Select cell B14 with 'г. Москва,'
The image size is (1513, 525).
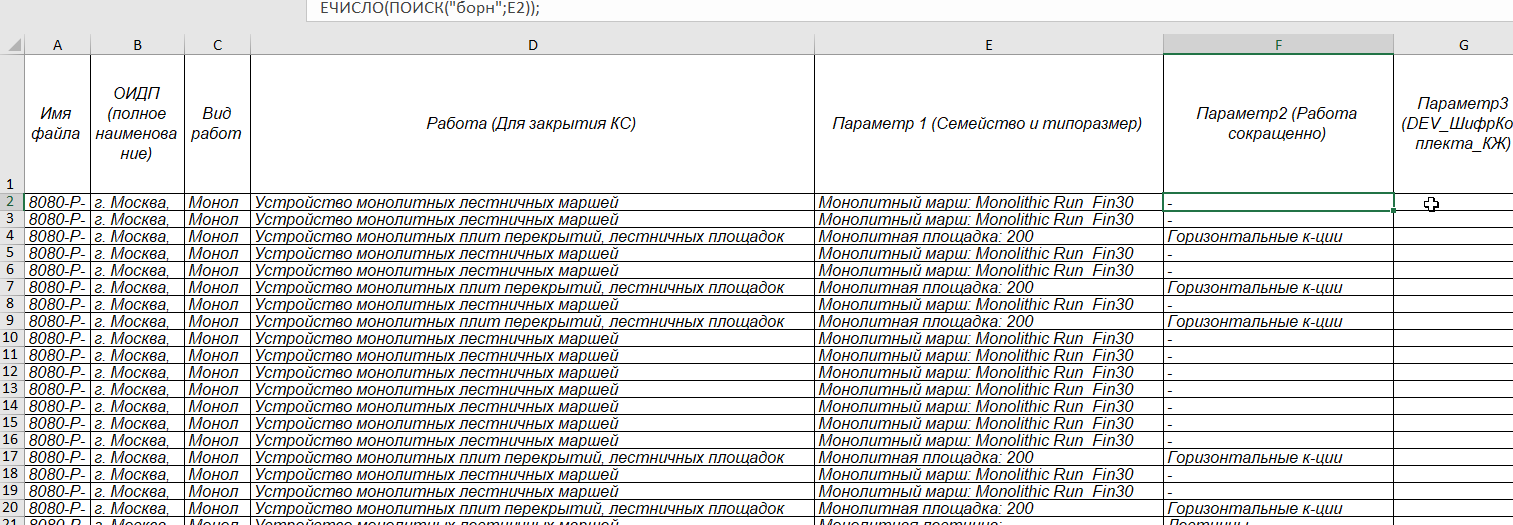point(137,406)
